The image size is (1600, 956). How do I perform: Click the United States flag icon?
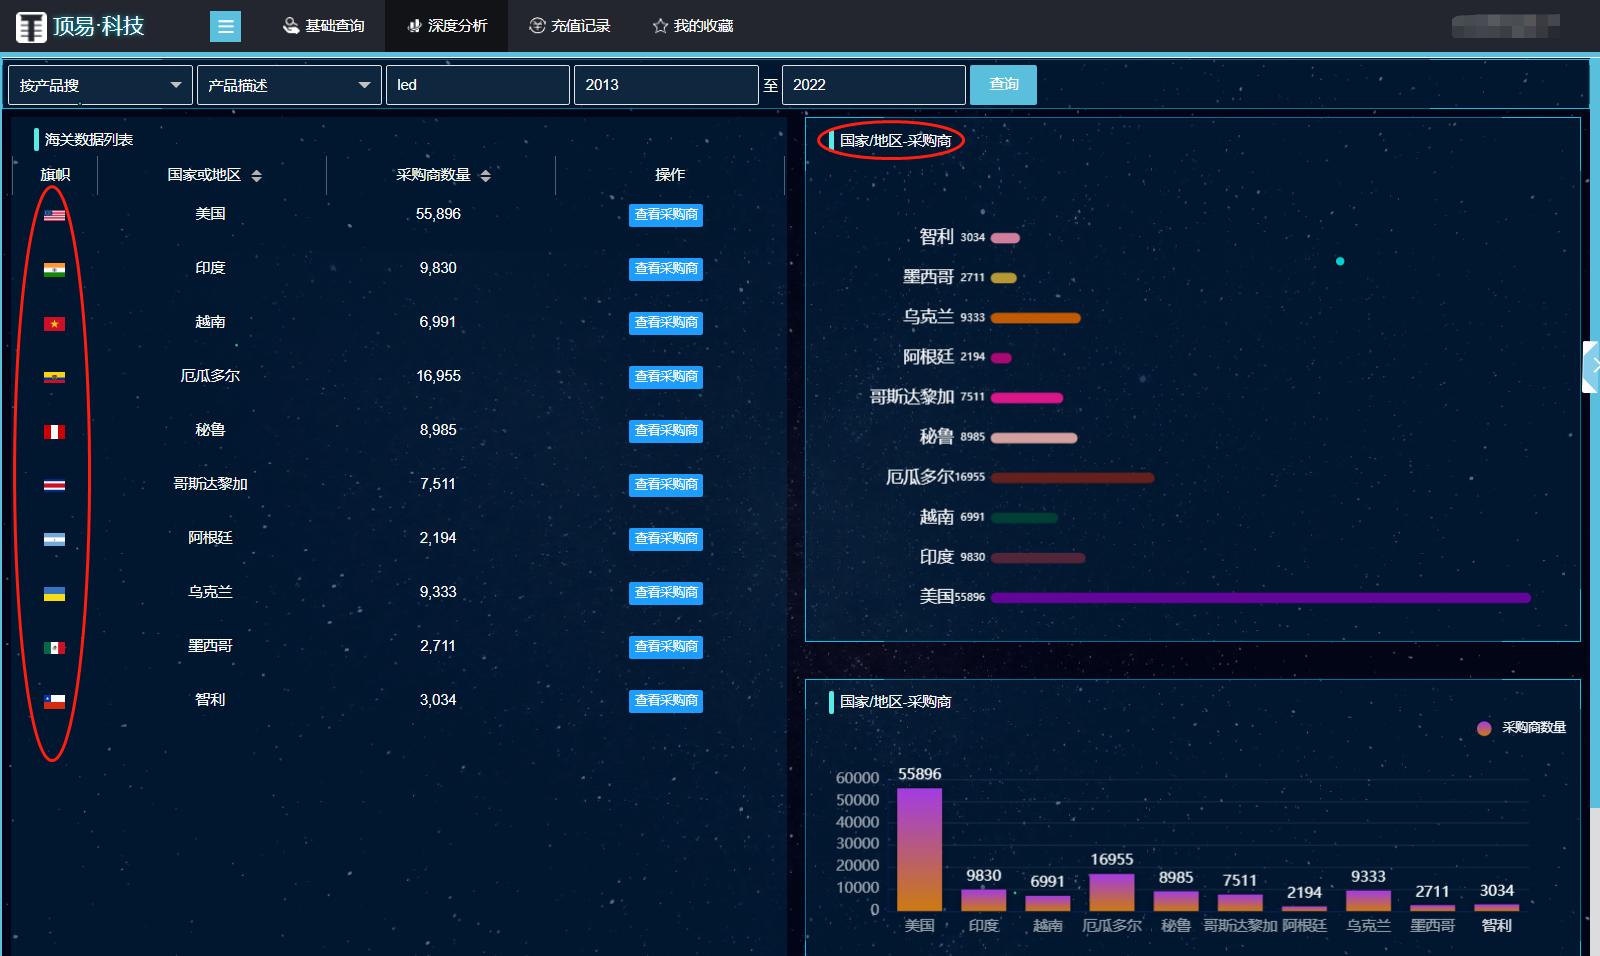(55, 215)
